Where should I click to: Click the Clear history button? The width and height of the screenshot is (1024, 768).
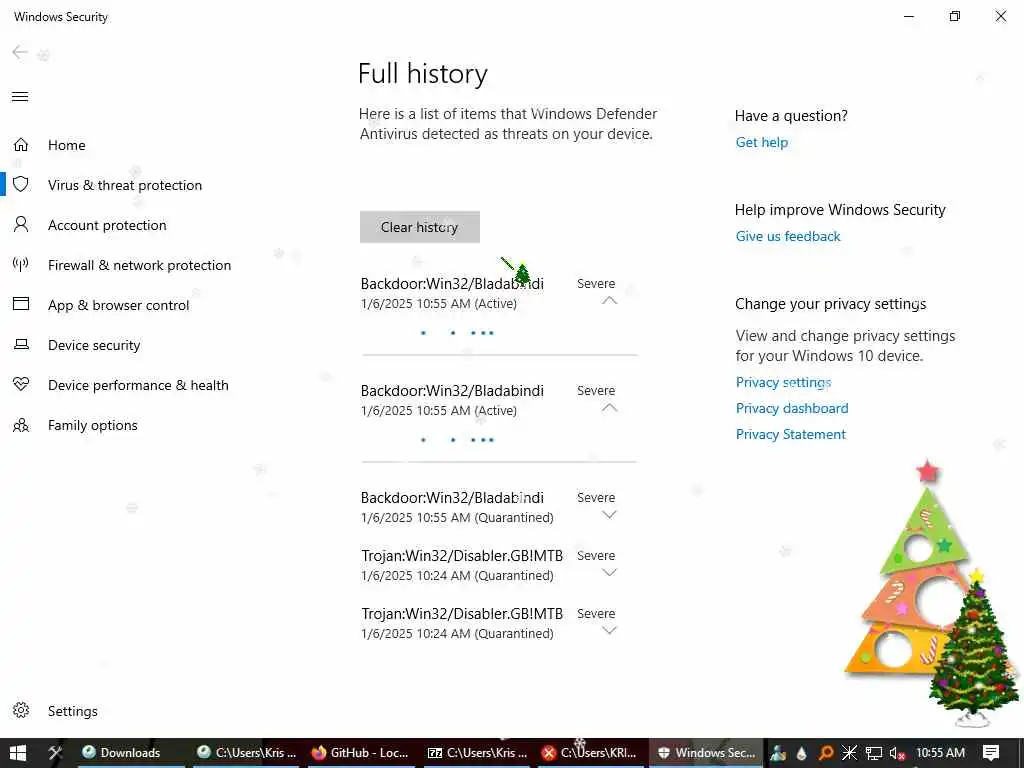419,227
